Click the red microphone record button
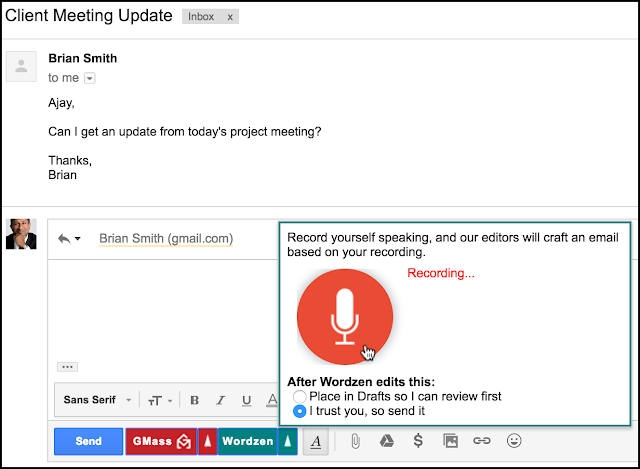The height and width of the screenshot is (469, 640). pyautogui.click(x=345, y=317)
